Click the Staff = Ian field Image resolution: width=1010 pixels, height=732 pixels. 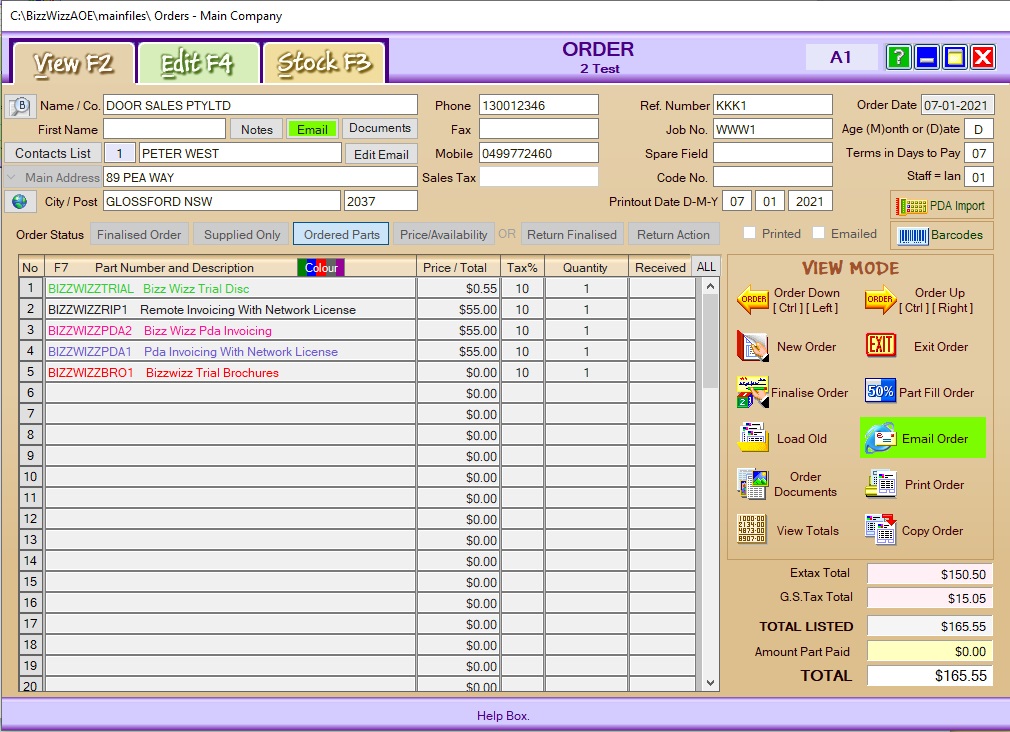(978, 177)
